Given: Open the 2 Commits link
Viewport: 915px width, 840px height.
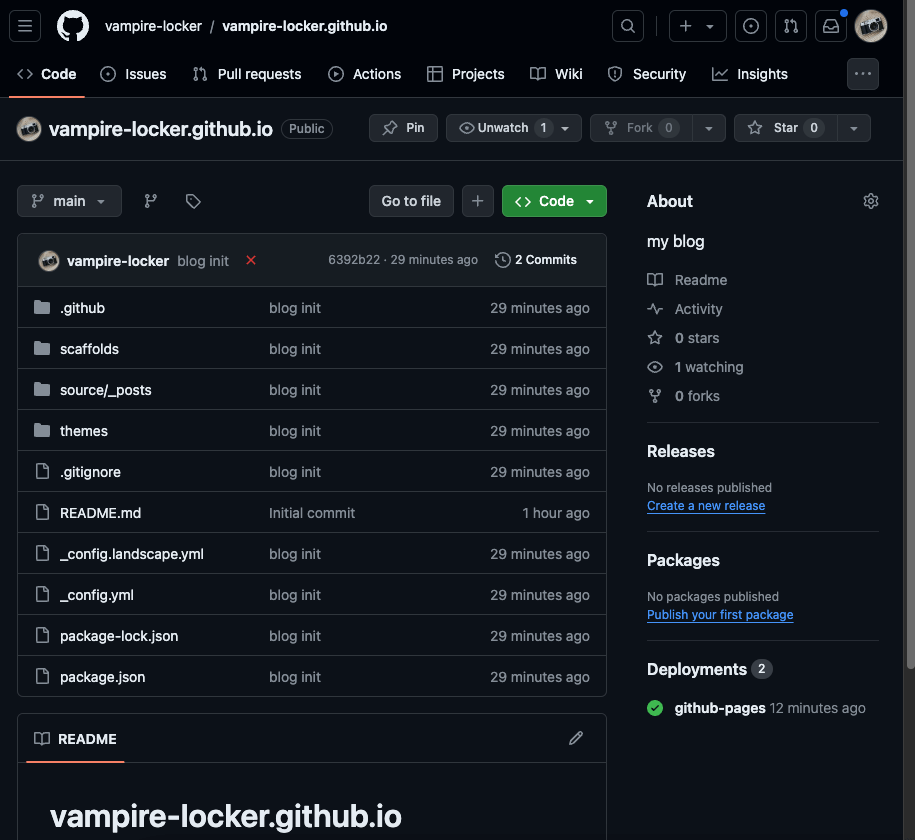Looking at the screenshot, I should click(536, 260).
